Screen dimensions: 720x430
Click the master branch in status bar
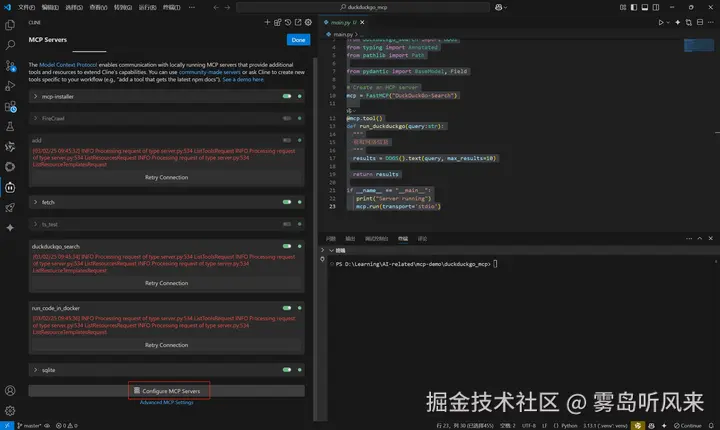click(29, 425)
